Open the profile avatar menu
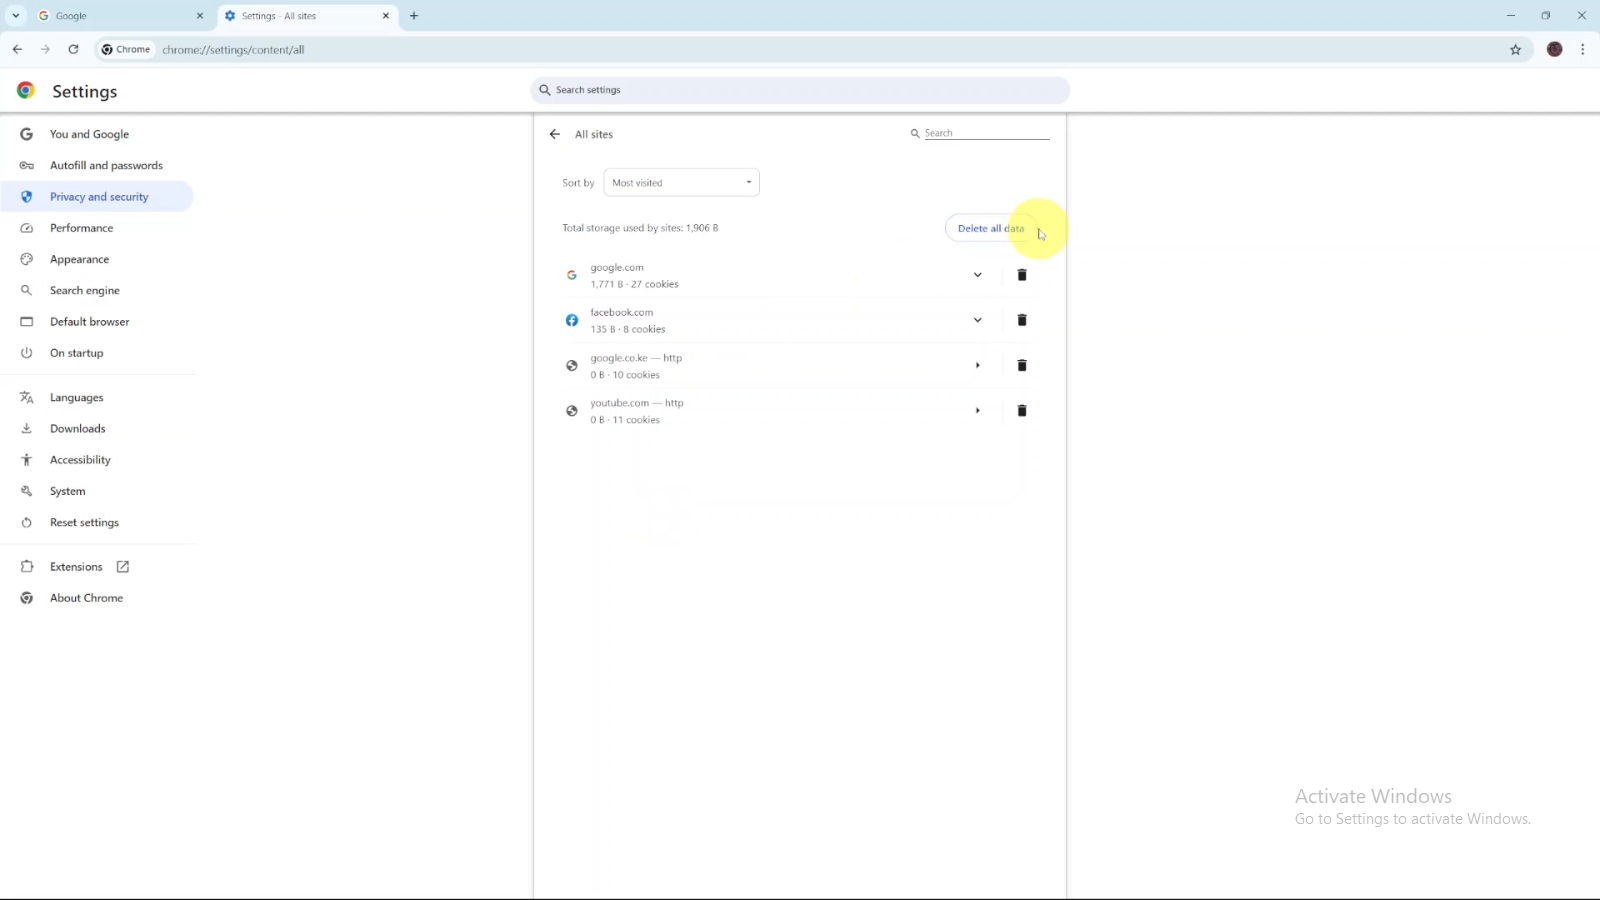Screen dimensions: 1600x900 click(x=1554, y=49)
